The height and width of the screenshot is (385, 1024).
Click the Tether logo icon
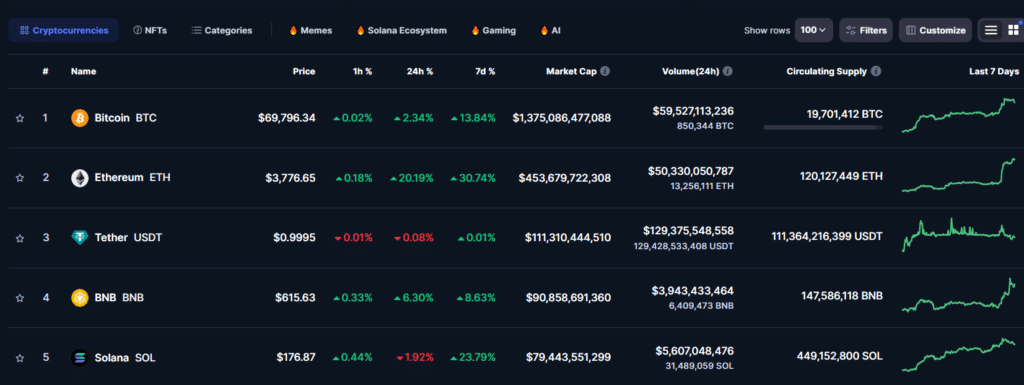(x=80, y=238)
